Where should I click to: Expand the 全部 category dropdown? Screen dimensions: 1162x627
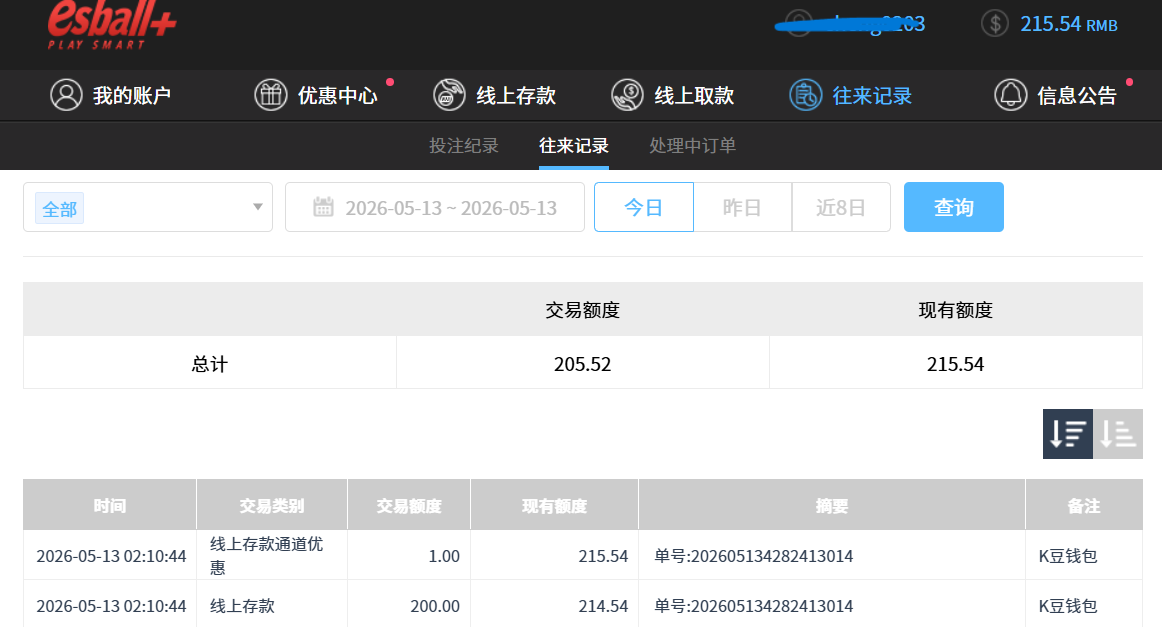coord(148,207)
